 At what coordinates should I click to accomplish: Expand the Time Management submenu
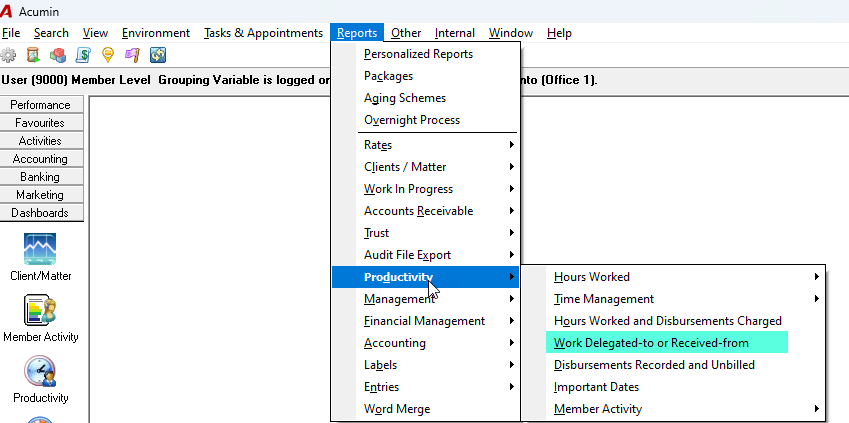click(673, 299)
